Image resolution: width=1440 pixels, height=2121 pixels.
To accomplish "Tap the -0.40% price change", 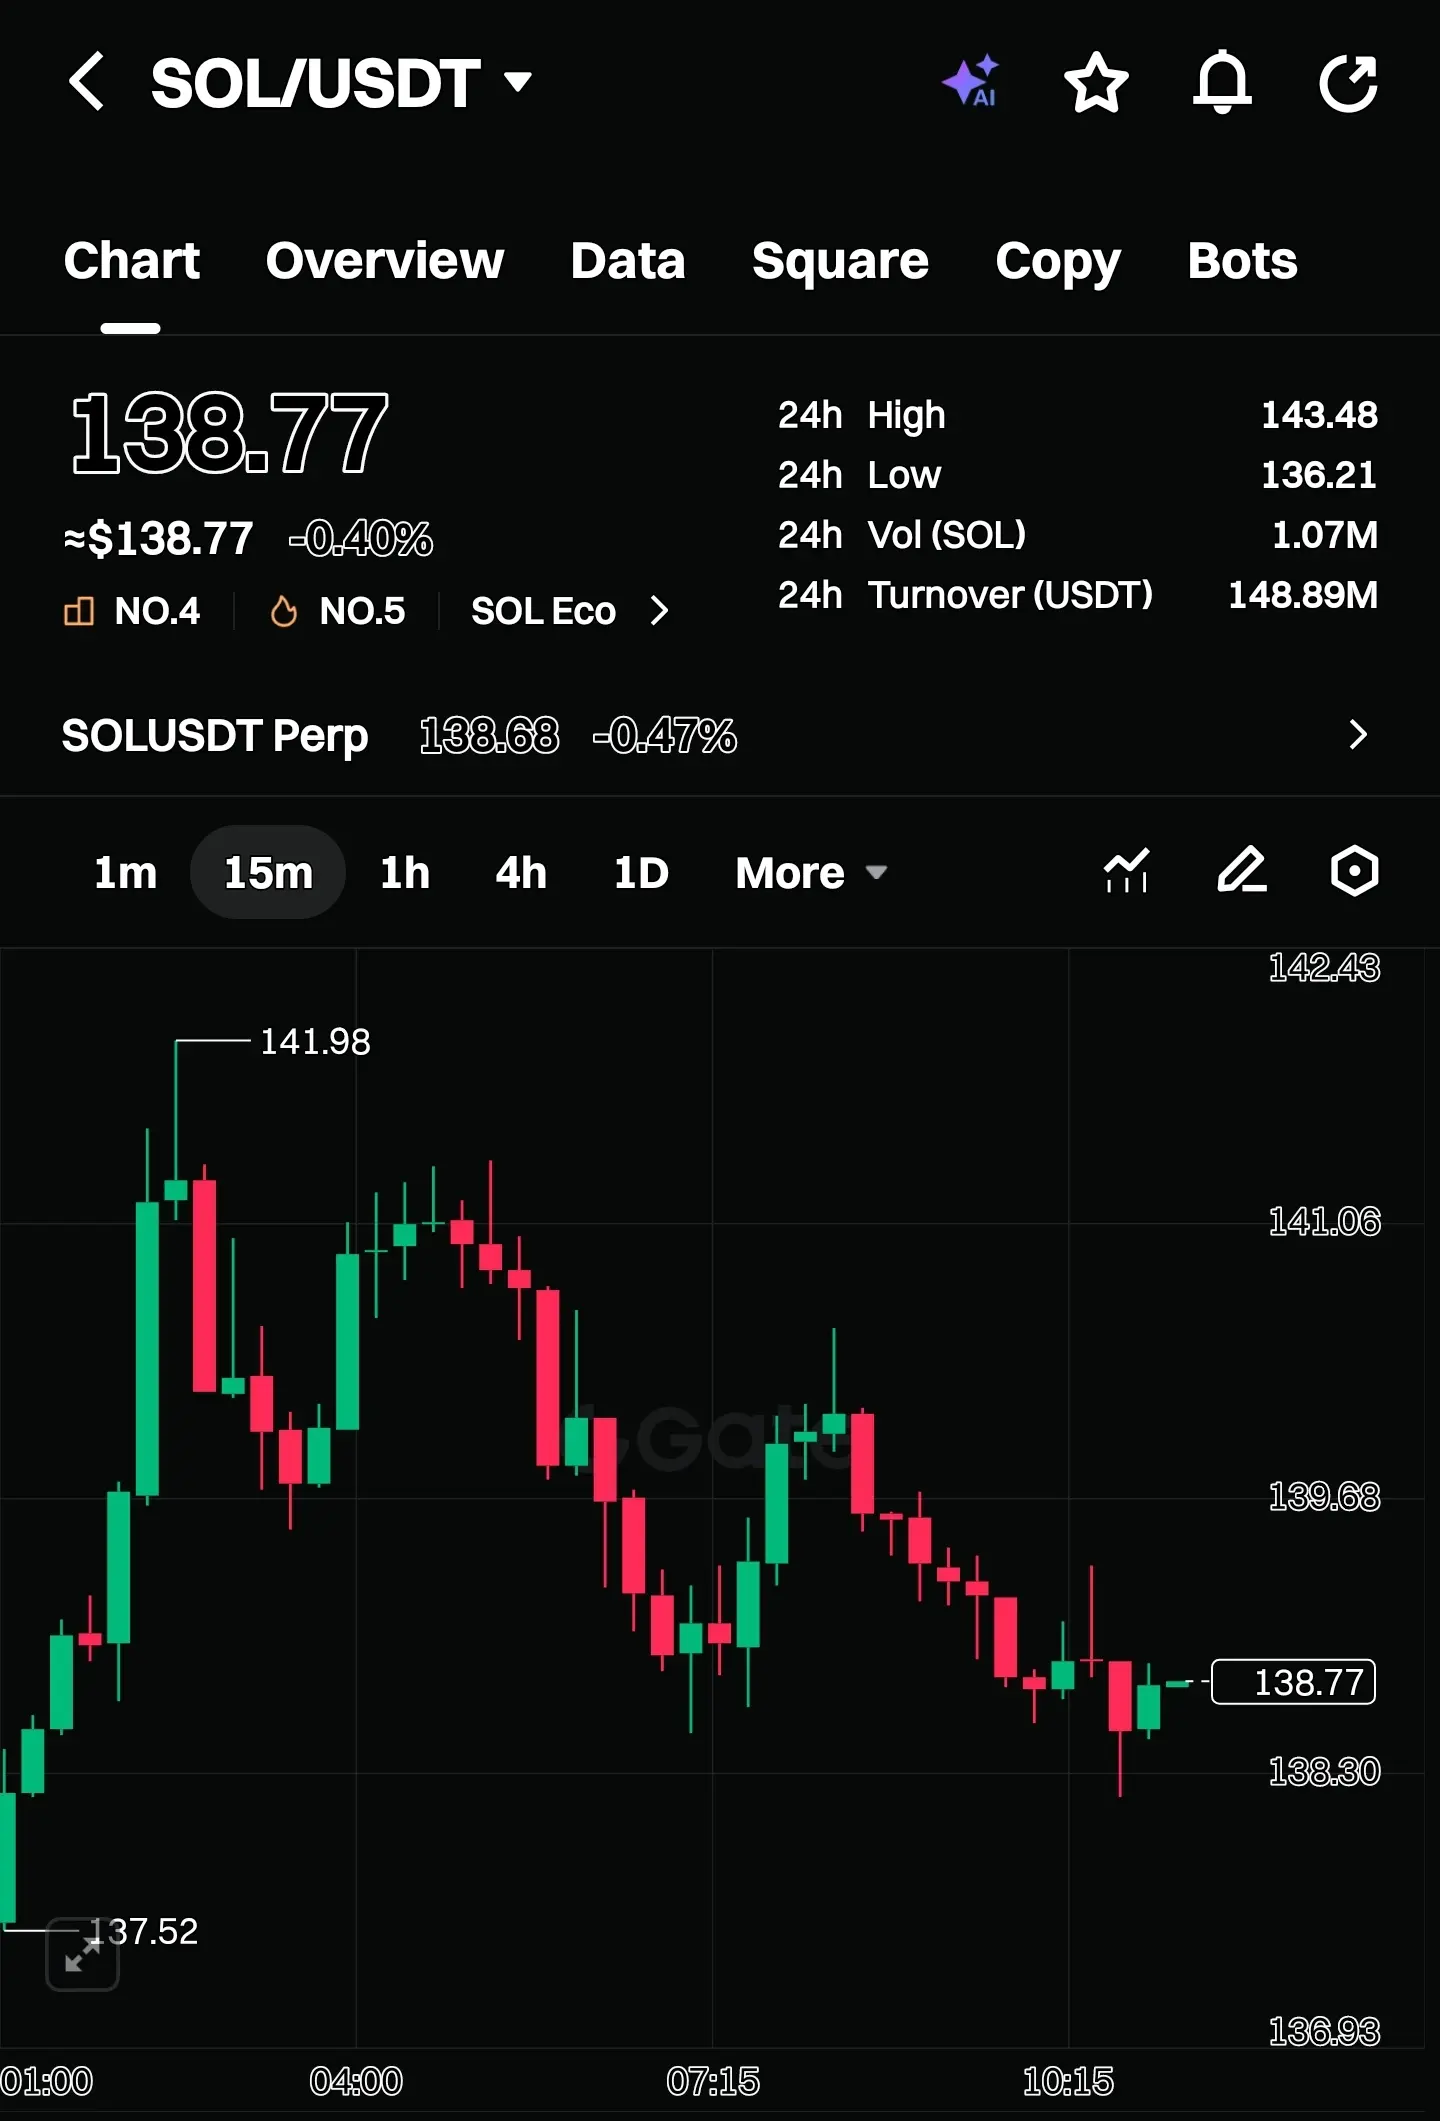I will 361,539.
